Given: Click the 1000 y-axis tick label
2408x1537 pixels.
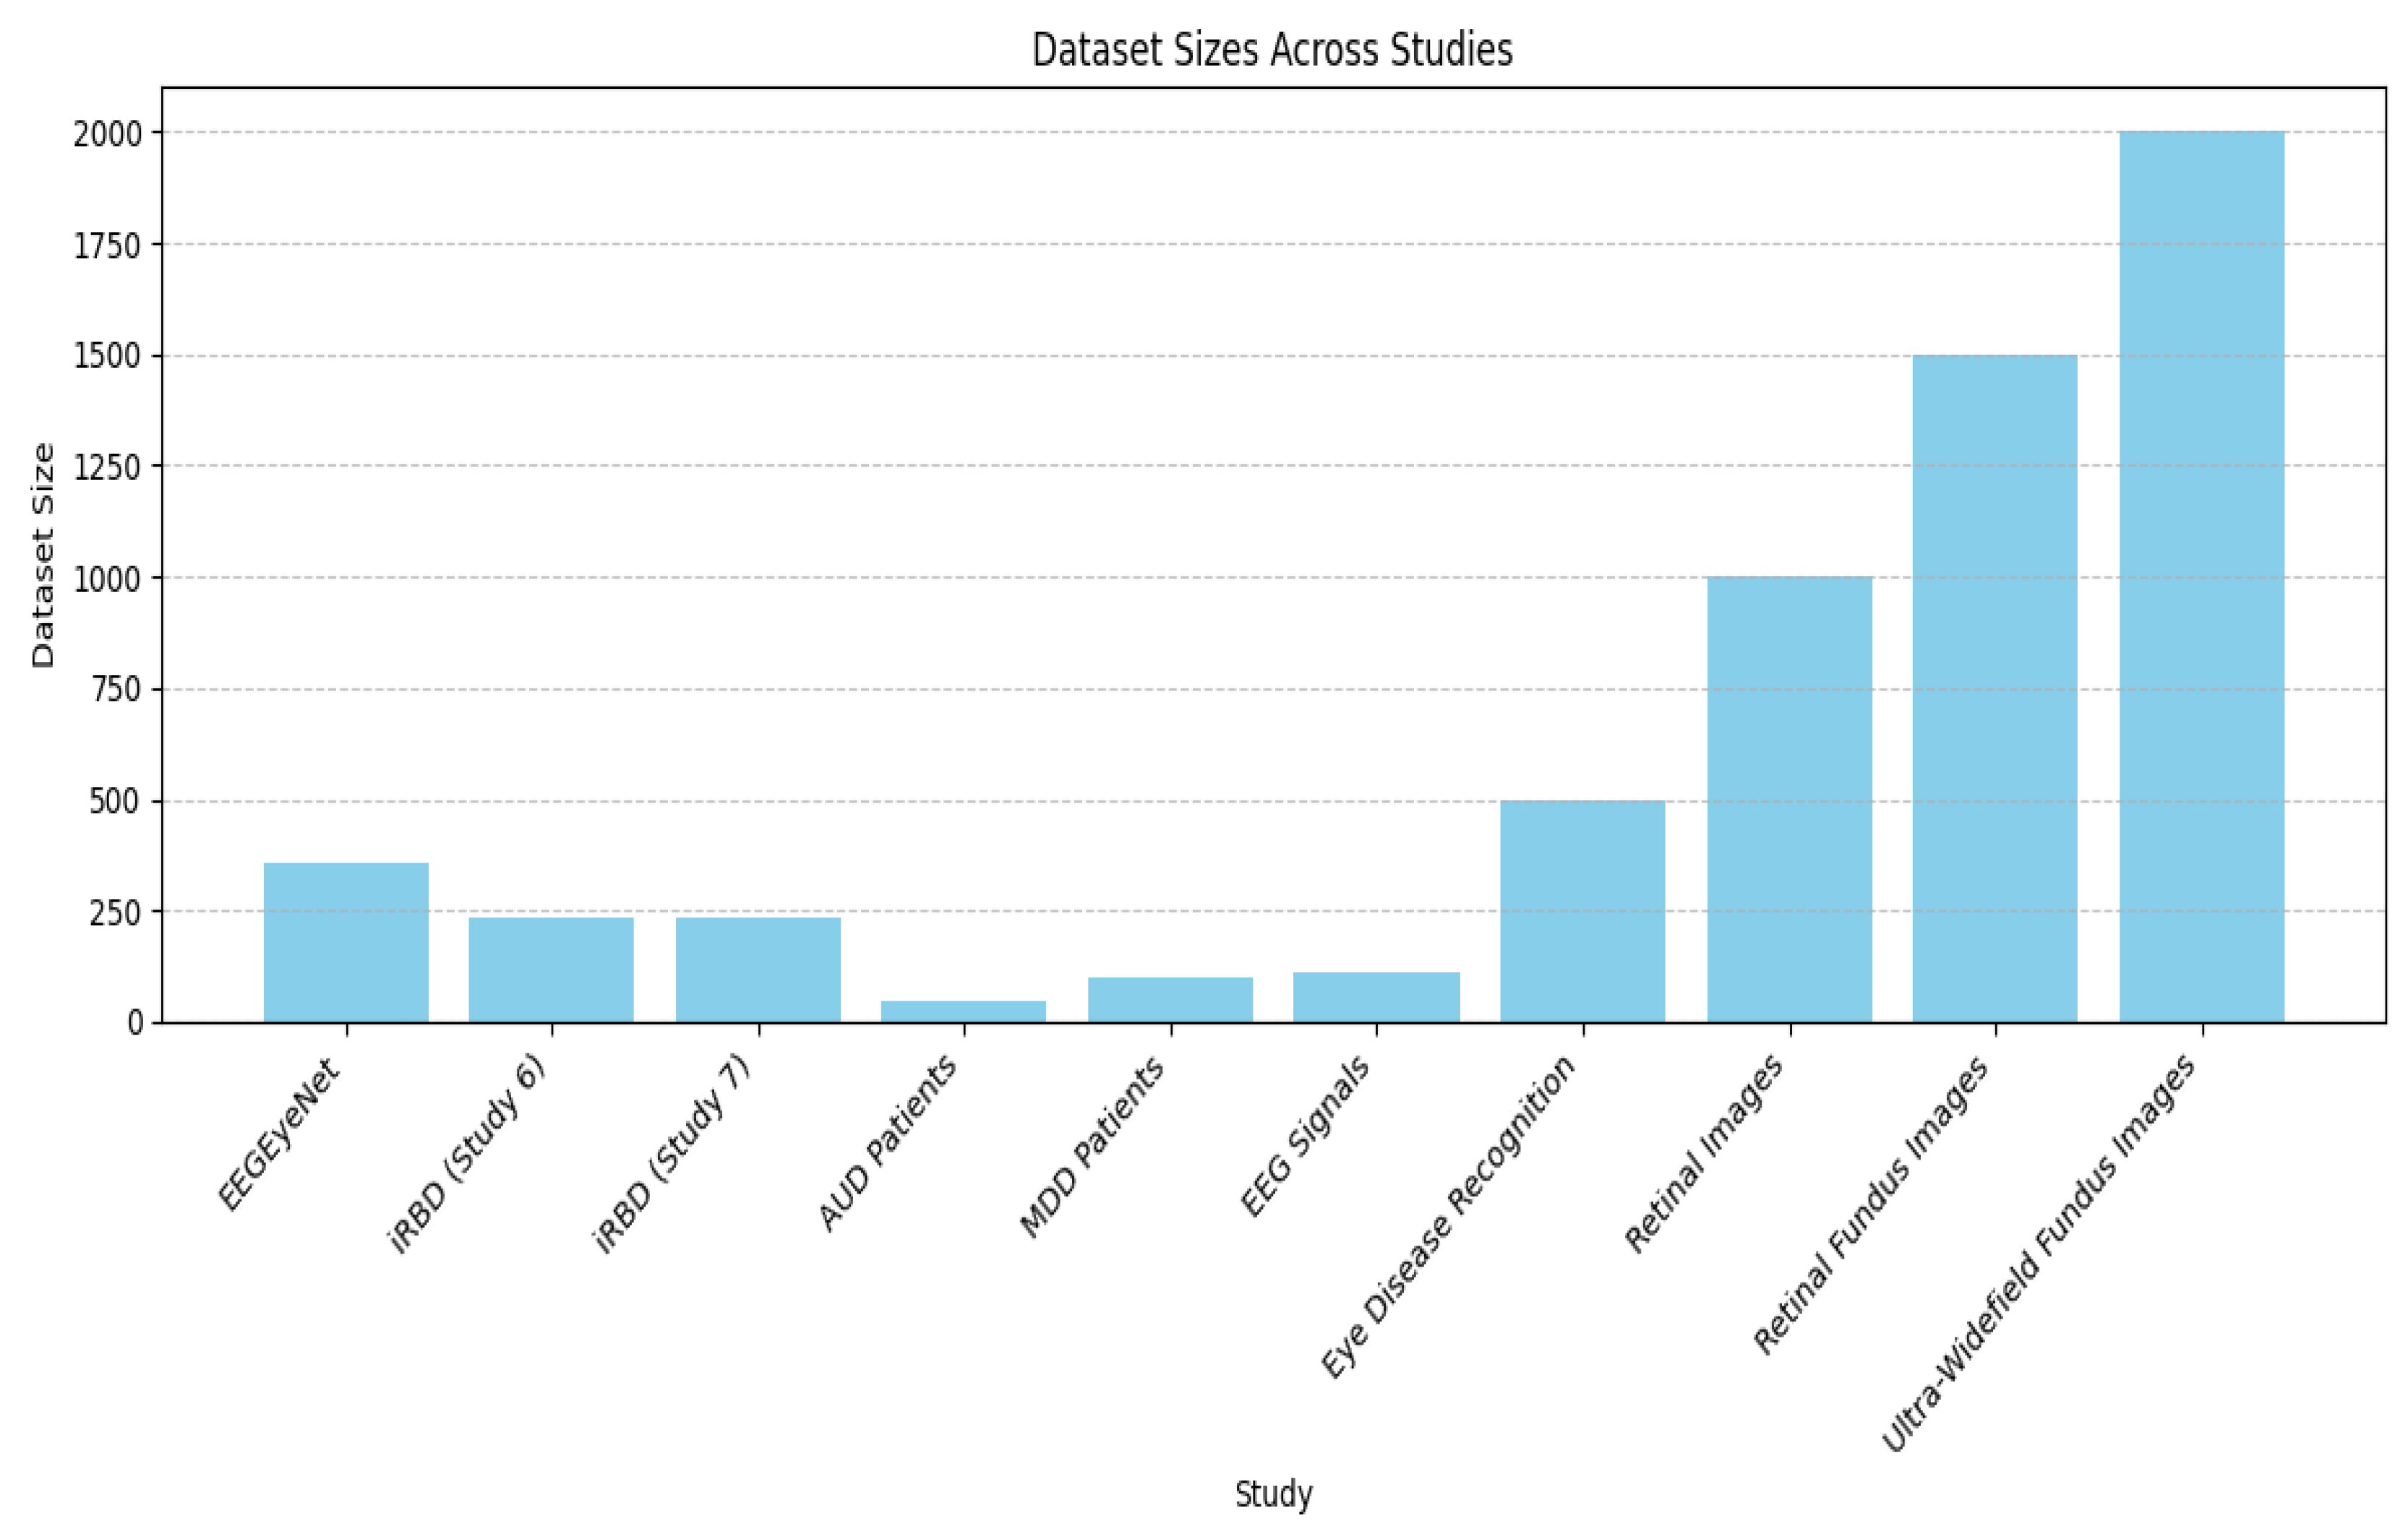Looking at the screenshot, I should click(108, 579).
